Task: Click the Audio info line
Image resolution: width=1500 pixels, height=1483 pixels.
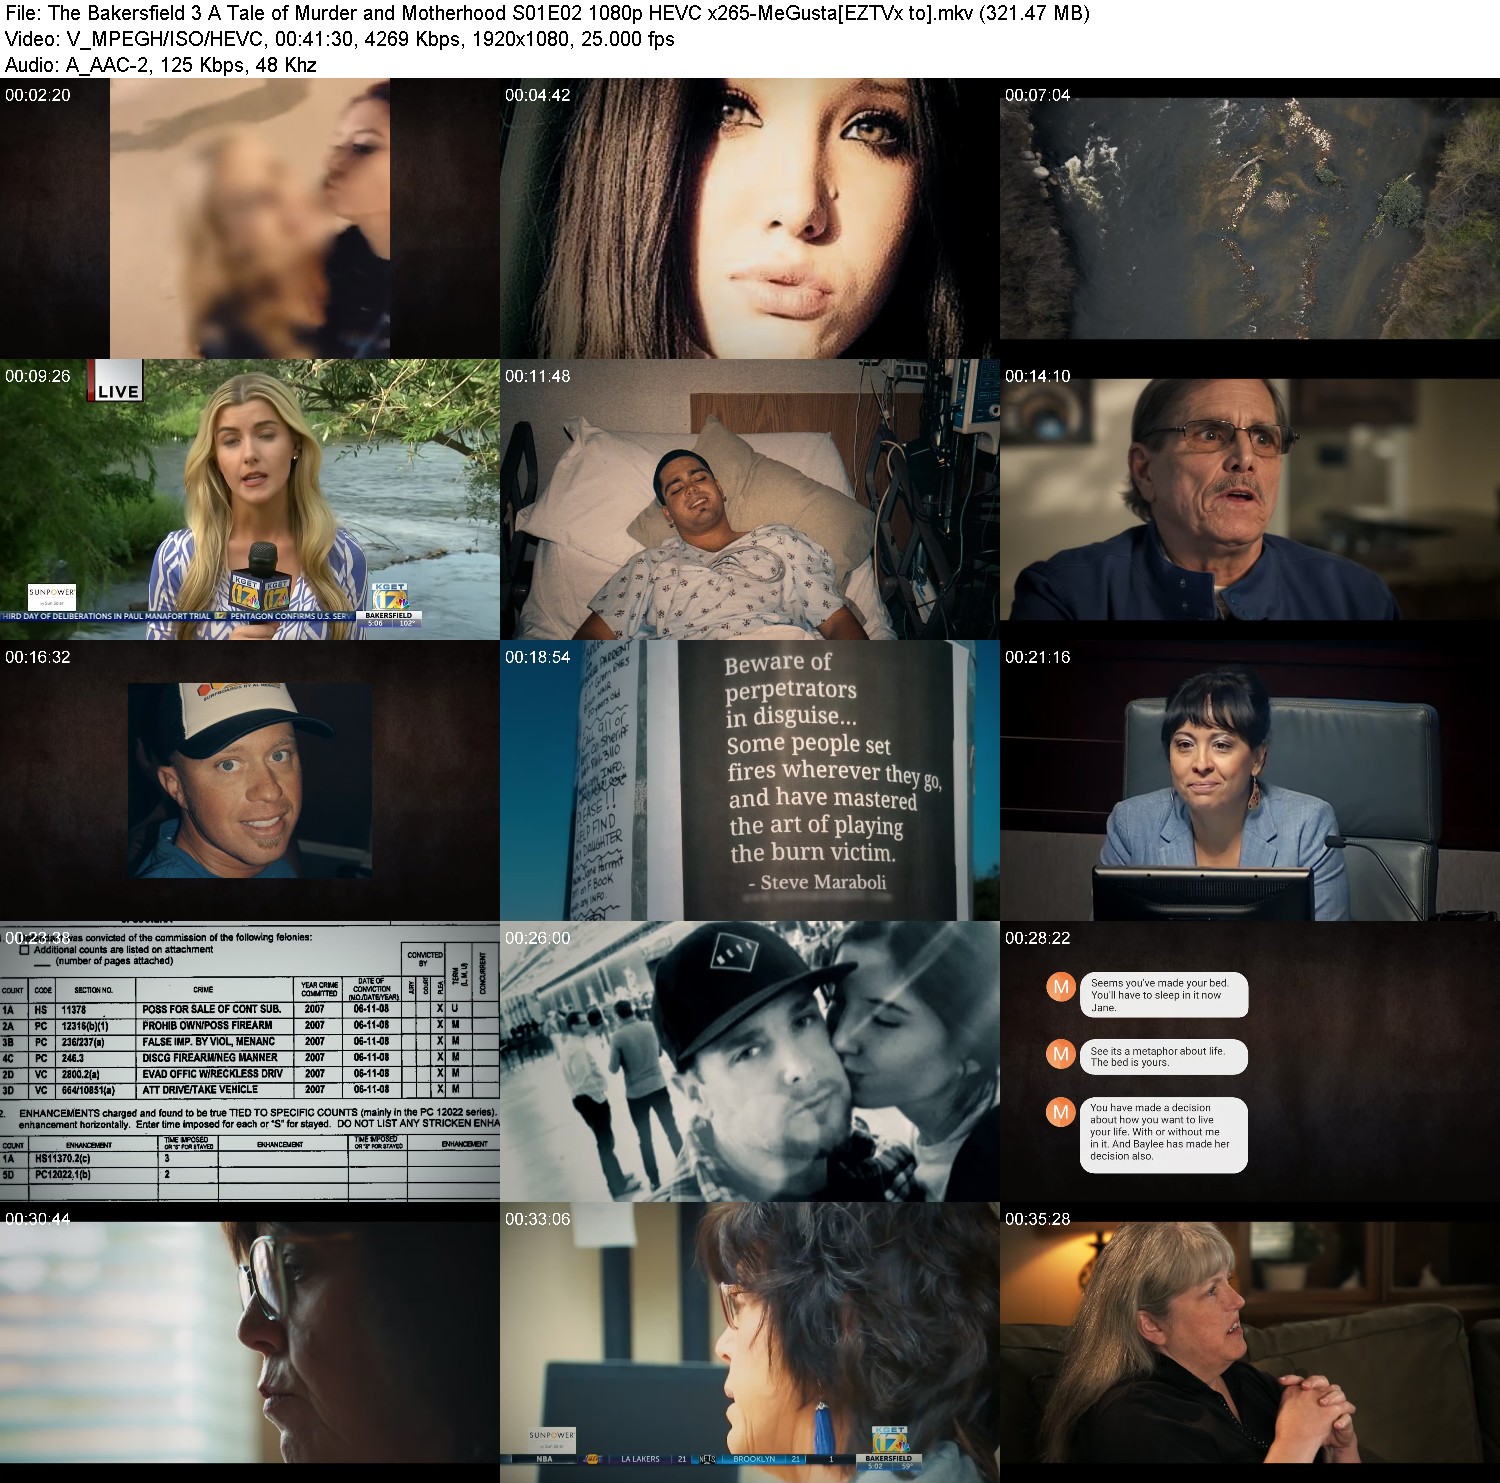Action: coord(161,65)
